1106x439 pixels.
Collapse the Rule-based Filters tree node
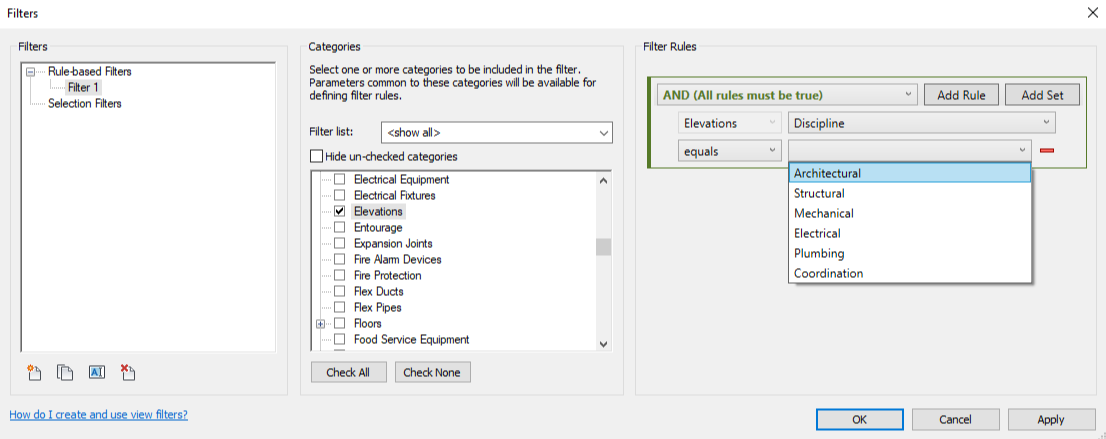click(31, 72)
